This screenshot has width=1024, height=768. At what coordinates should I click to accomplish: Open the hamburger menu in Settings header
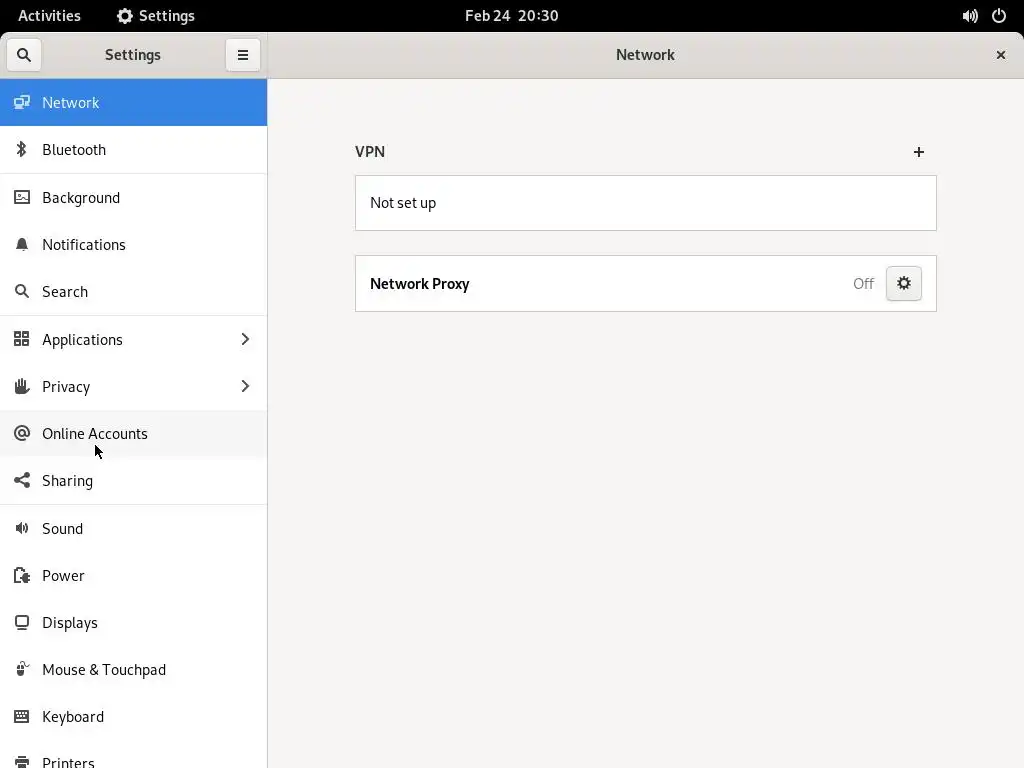[x=243, y=55]
